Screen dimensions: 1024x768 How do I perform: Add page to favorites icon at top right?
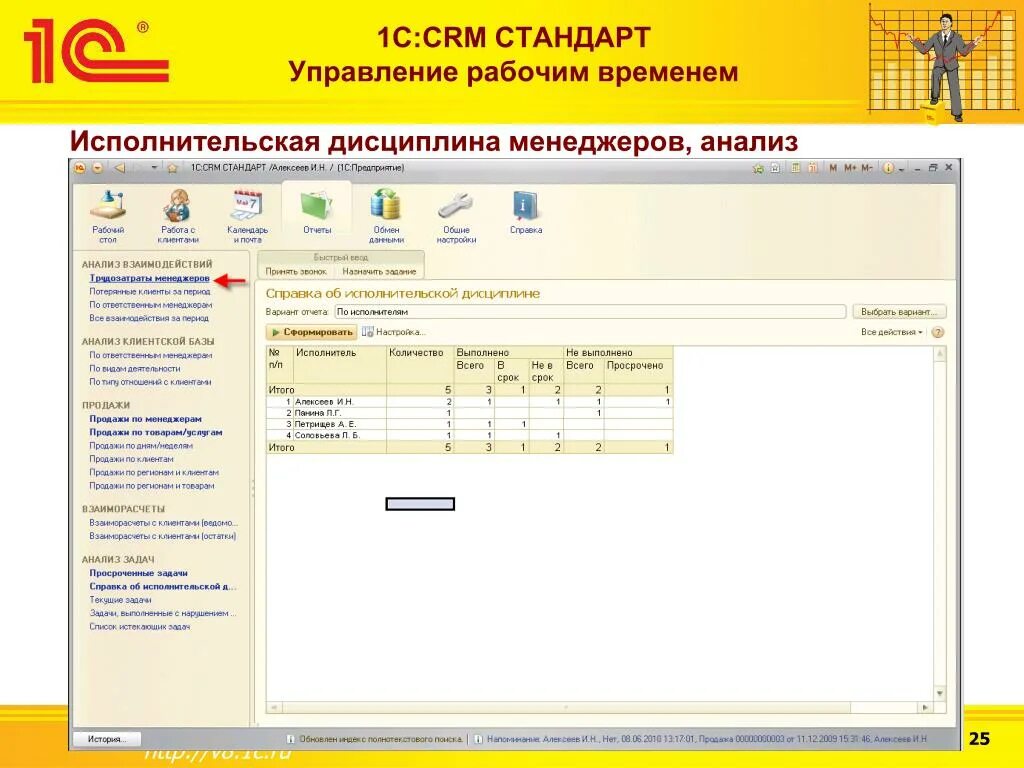click(758, 168)
